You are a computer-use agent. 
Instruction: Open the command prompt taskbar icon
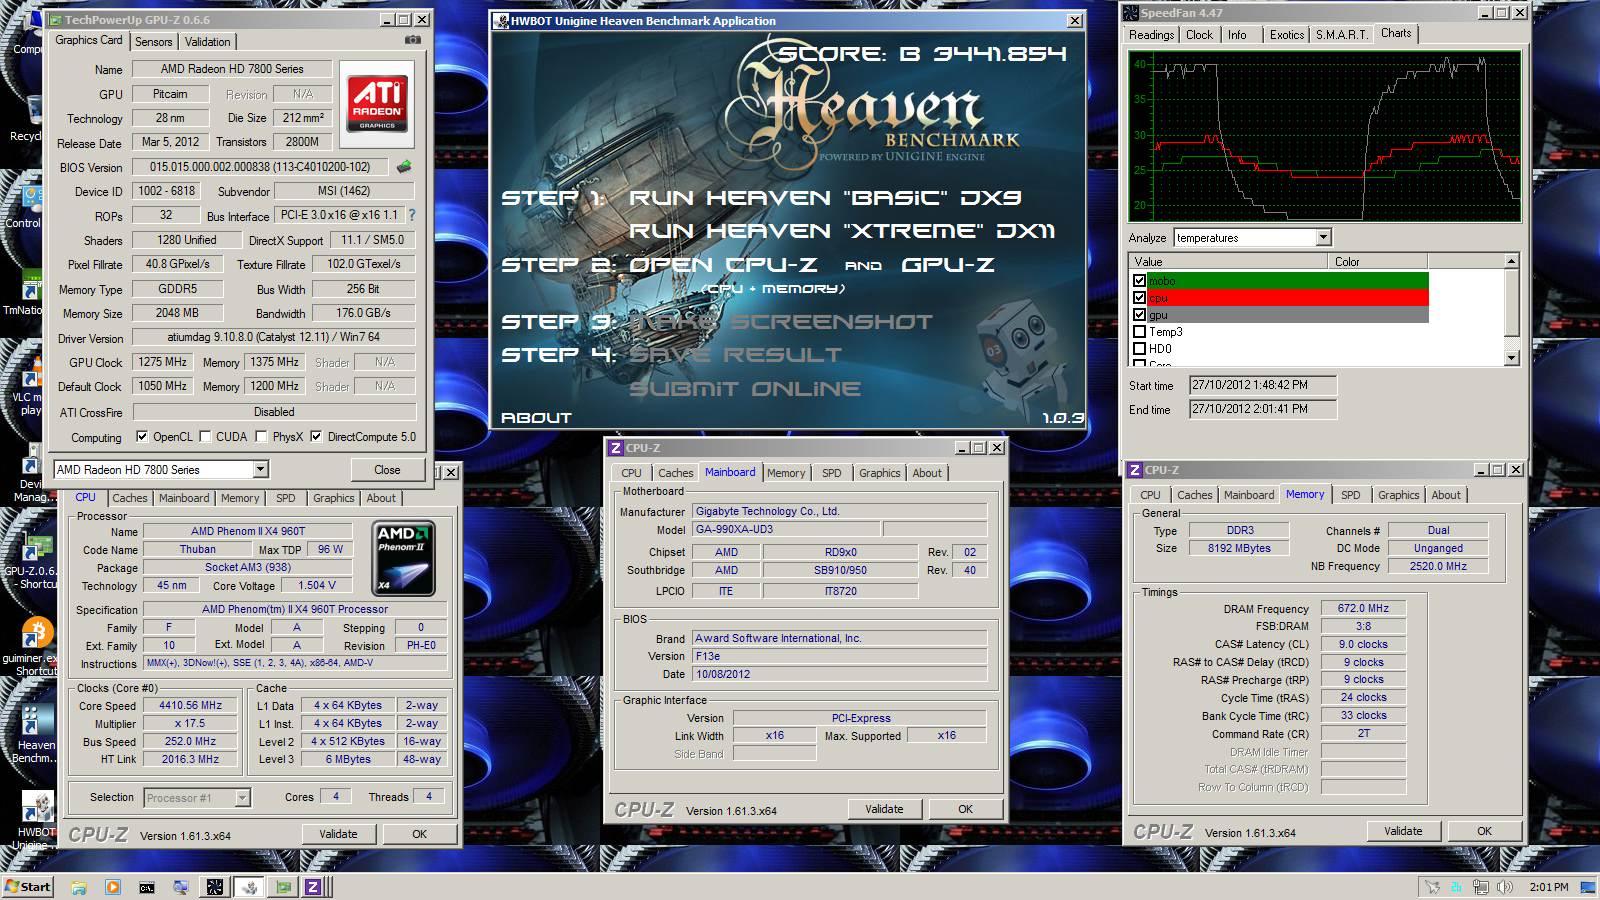pos(147,887)
